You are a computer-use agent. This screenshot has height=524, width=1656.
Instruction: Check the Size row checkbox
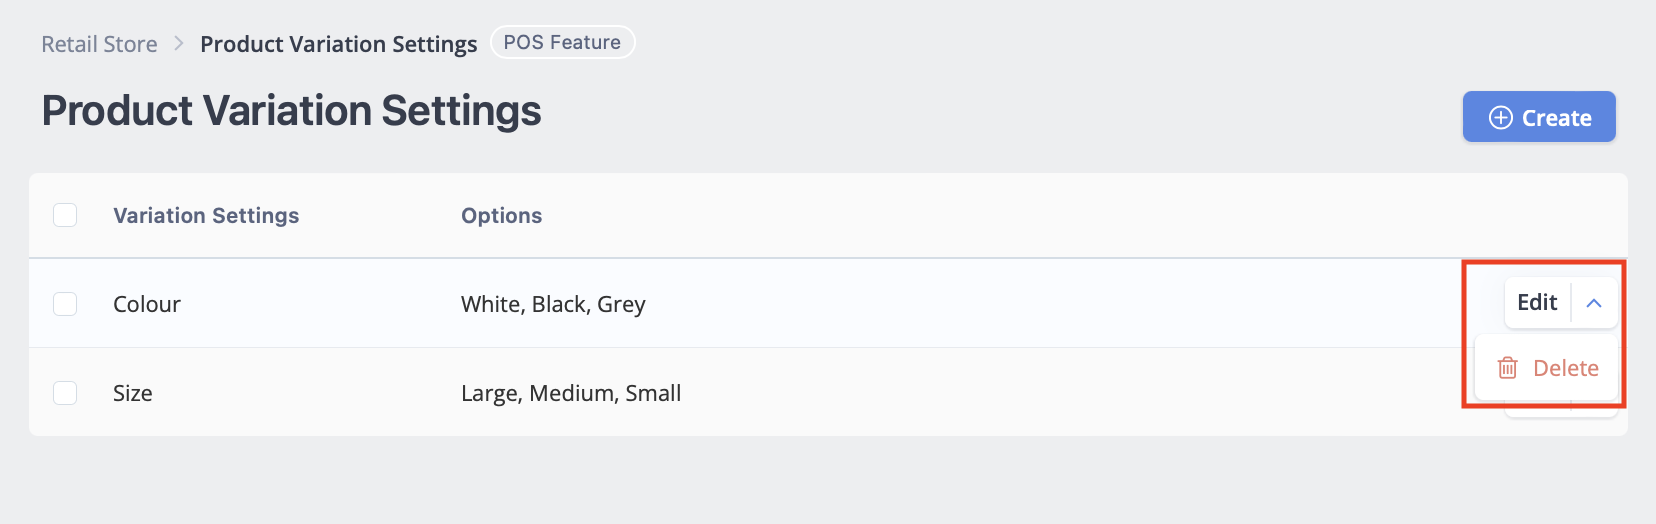click(x=65, y=393)
